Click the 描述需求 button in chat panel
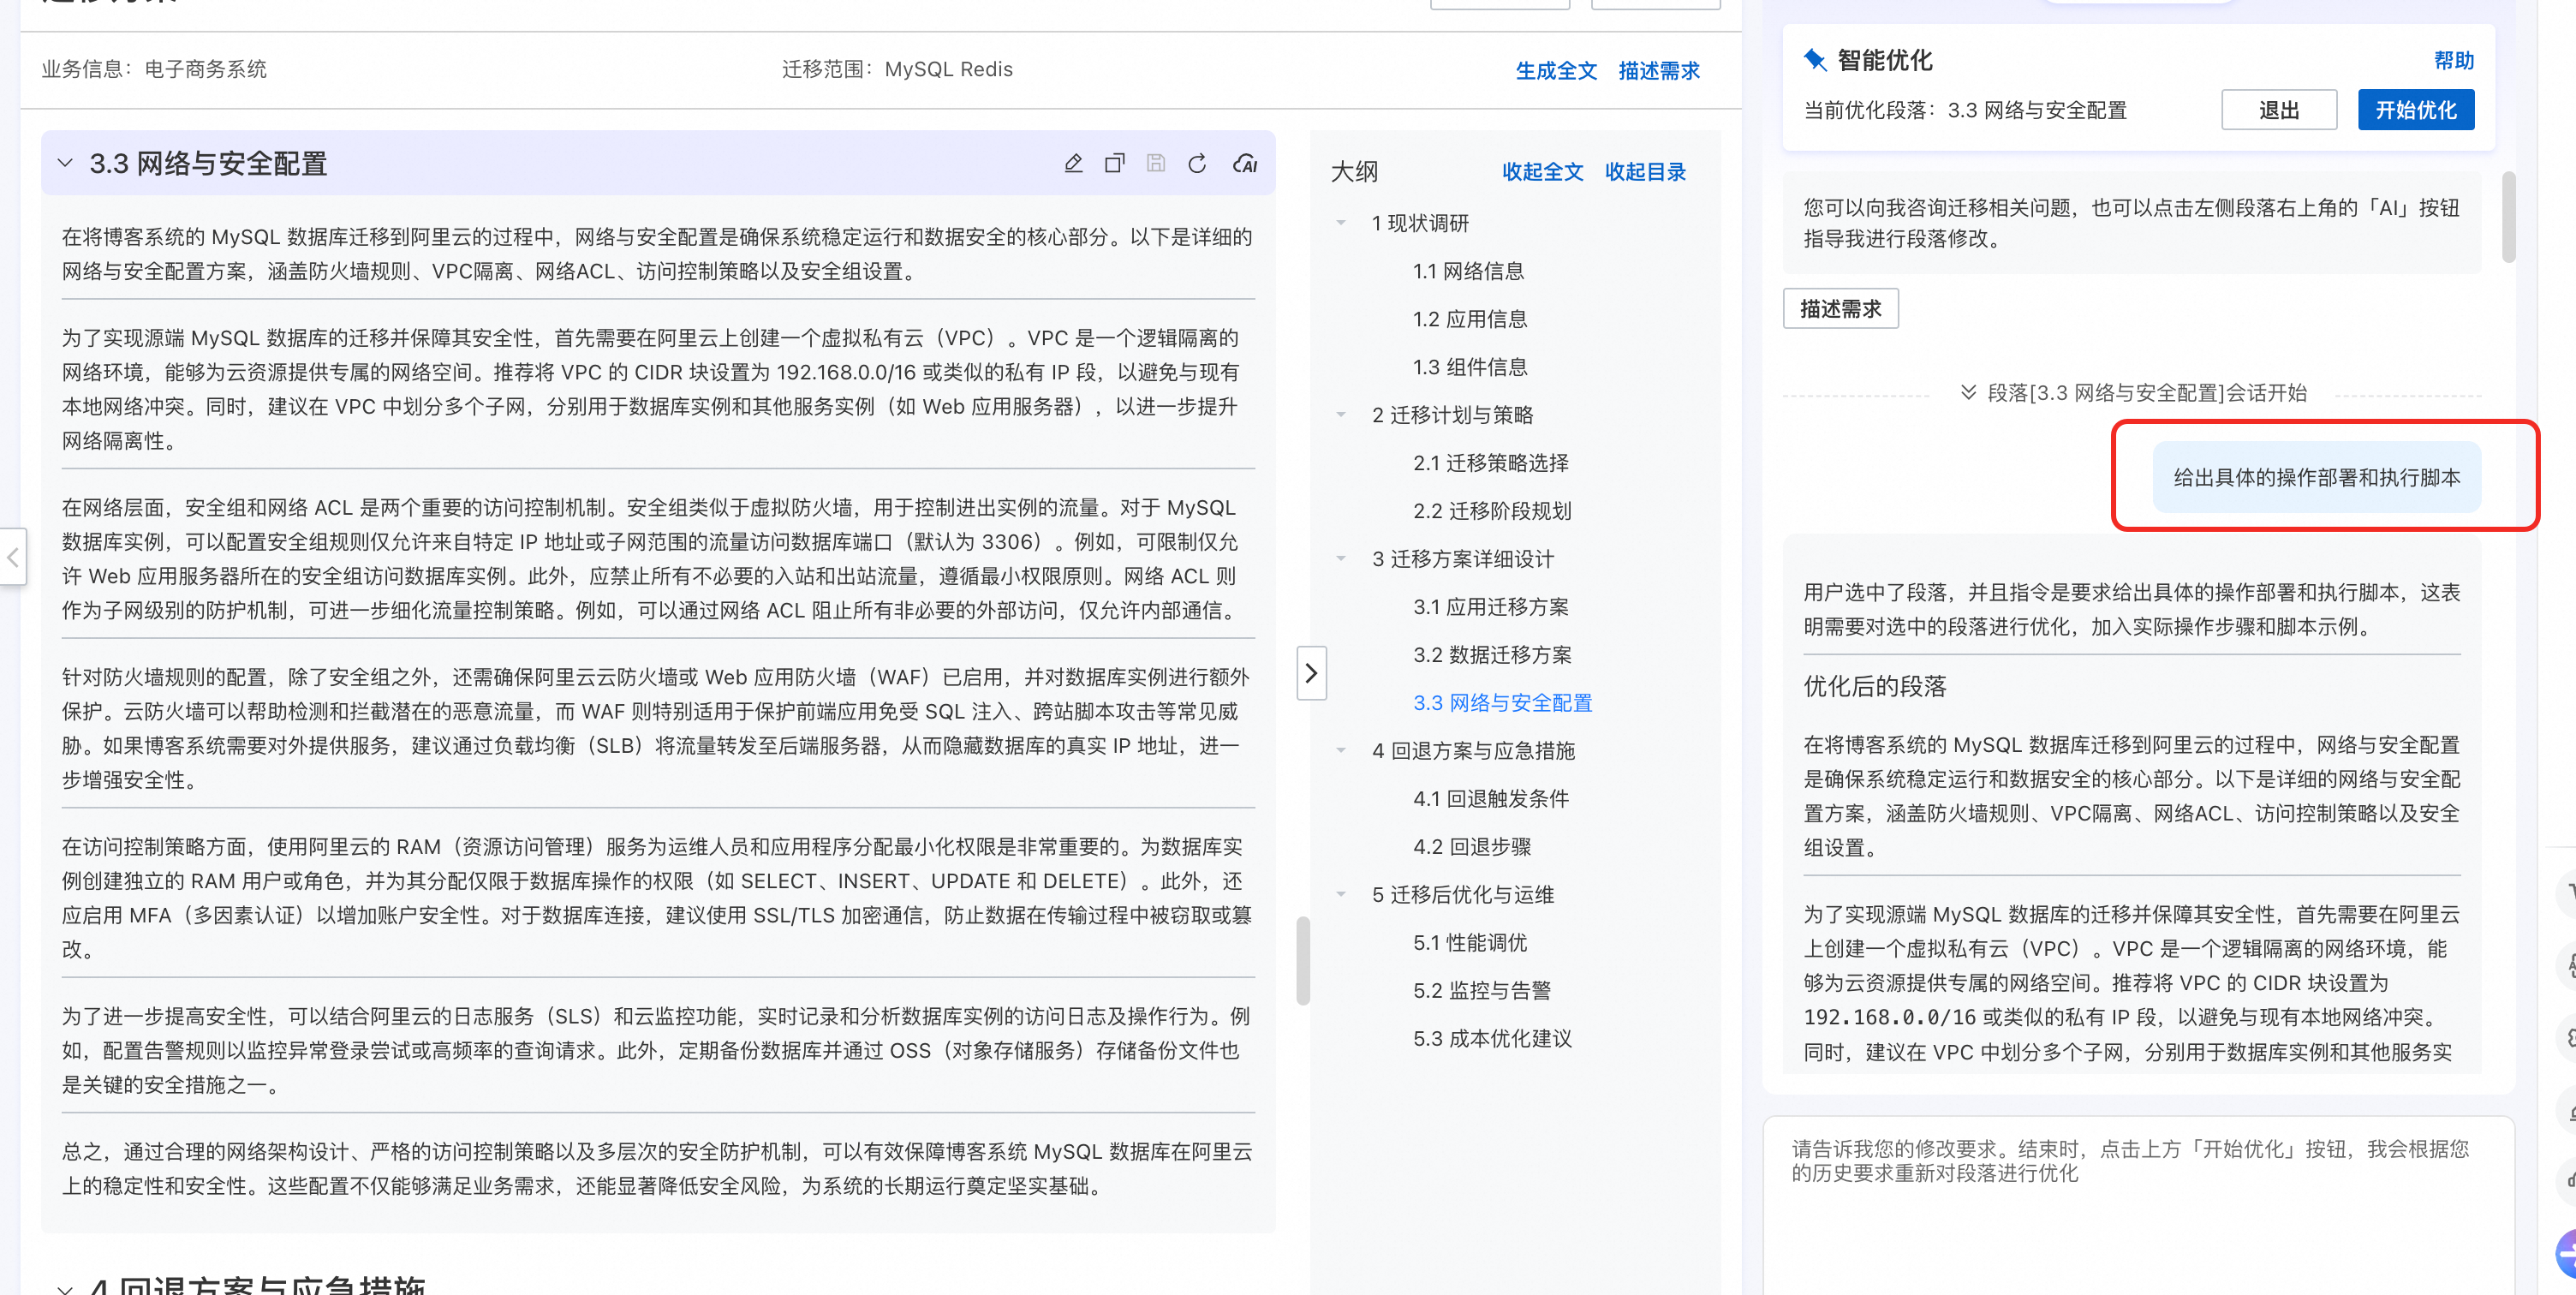Image resolution: width=2576 pixels, height=1295 pixels. (1840, 308)
